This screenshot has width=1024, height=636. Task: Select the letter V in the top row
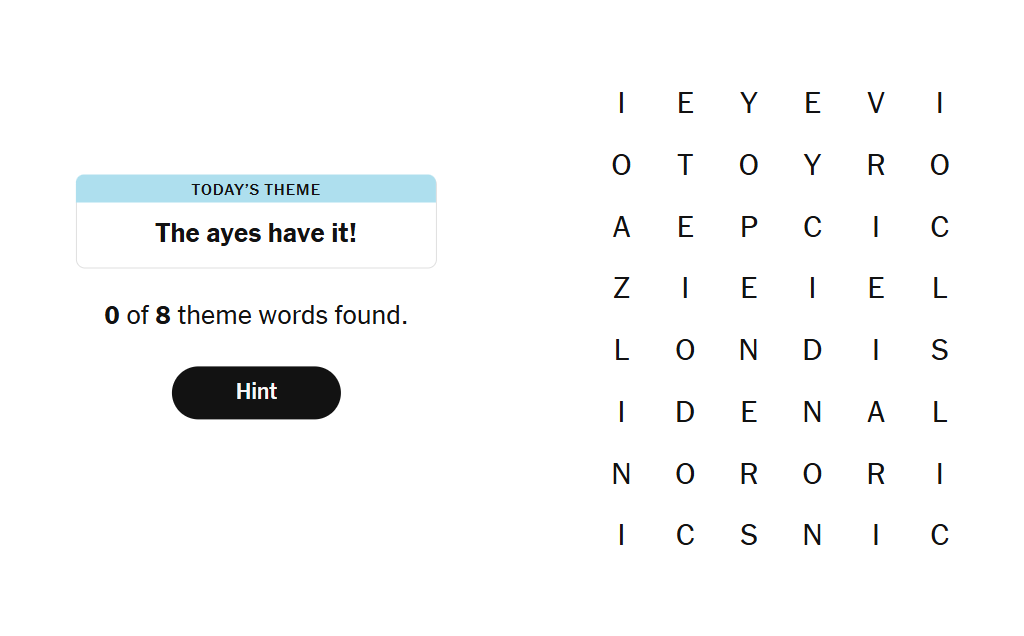(x=876, y=103)
